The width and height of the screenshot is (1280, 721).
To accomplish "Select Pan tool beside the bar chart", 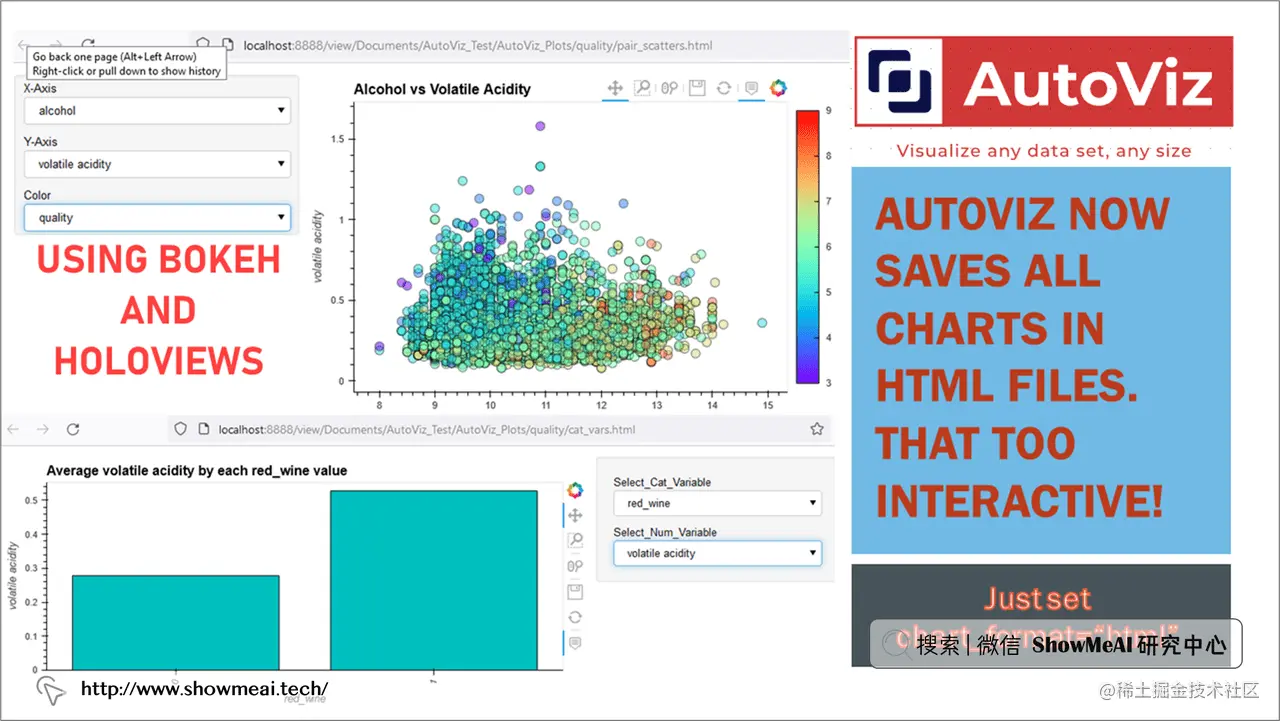I will tap(575, 516).
